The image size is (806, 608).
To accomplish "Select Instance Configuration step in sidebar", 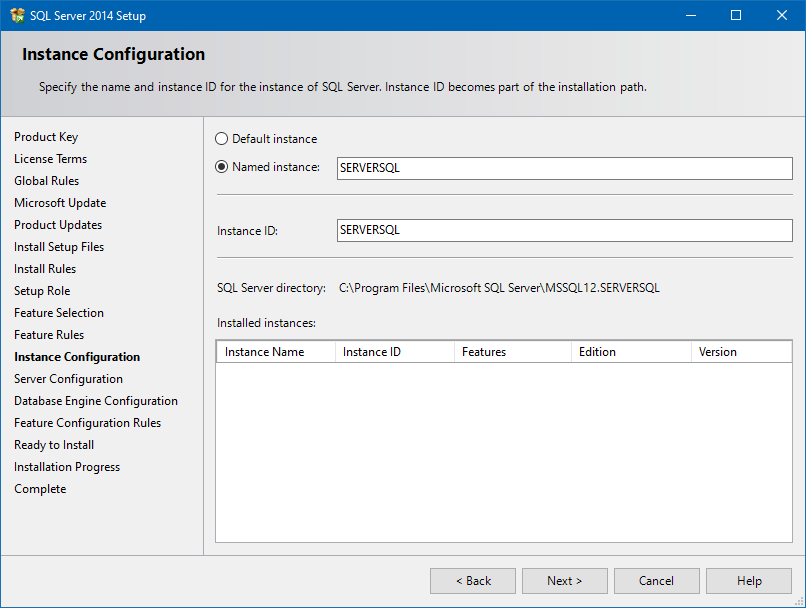I will (x=77, y=357).
